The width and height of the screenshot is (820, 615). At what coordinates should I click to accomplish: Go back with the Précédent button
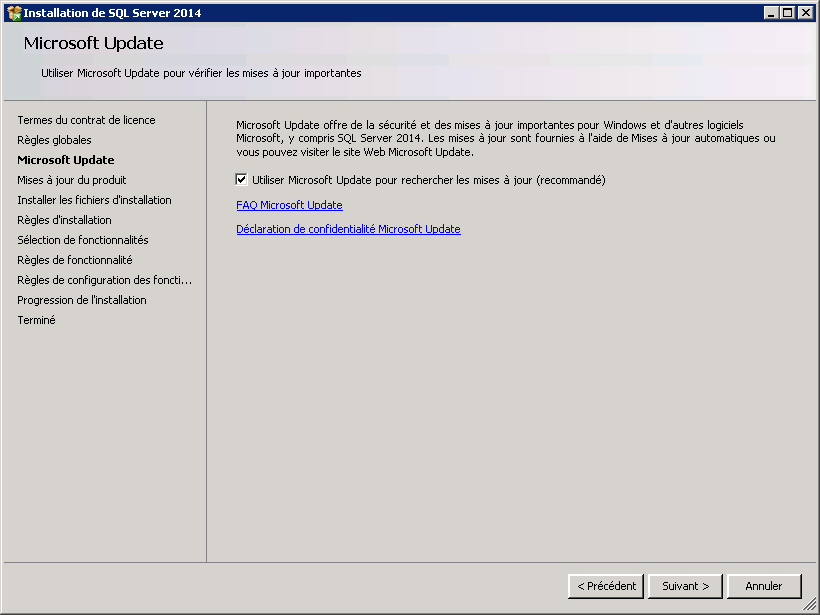(x=605, y=586)
